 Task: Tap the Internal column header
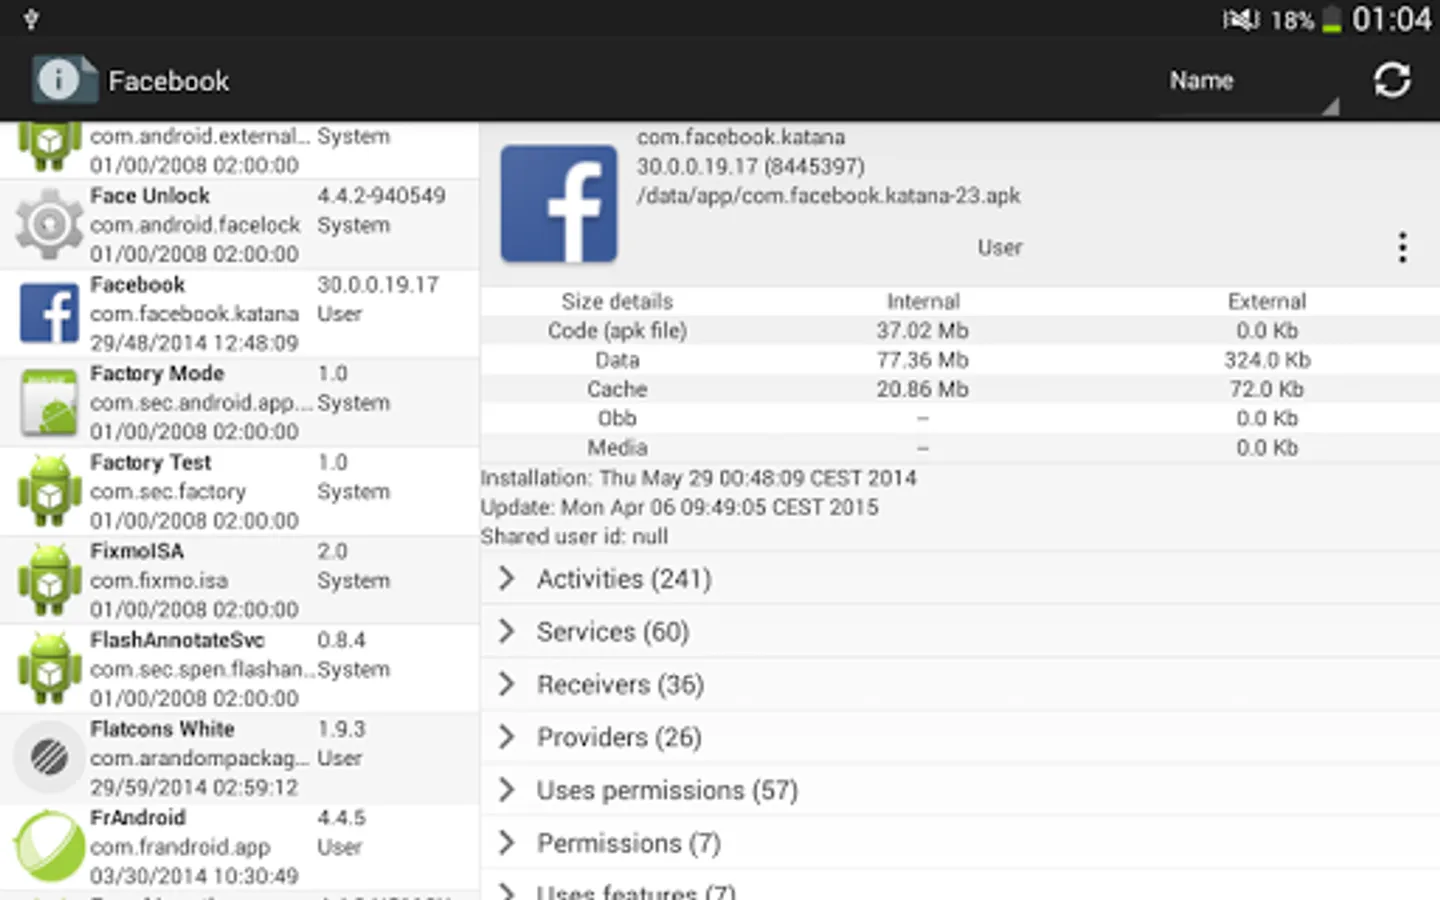(923, 301)
